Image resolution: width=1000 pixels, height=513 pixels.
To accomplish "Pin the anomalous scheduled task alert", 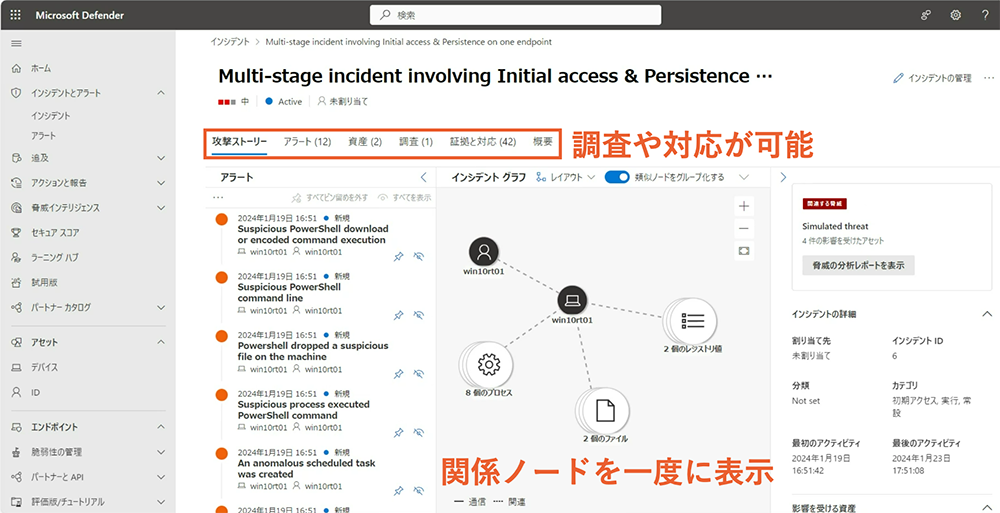I will (399, 490).
